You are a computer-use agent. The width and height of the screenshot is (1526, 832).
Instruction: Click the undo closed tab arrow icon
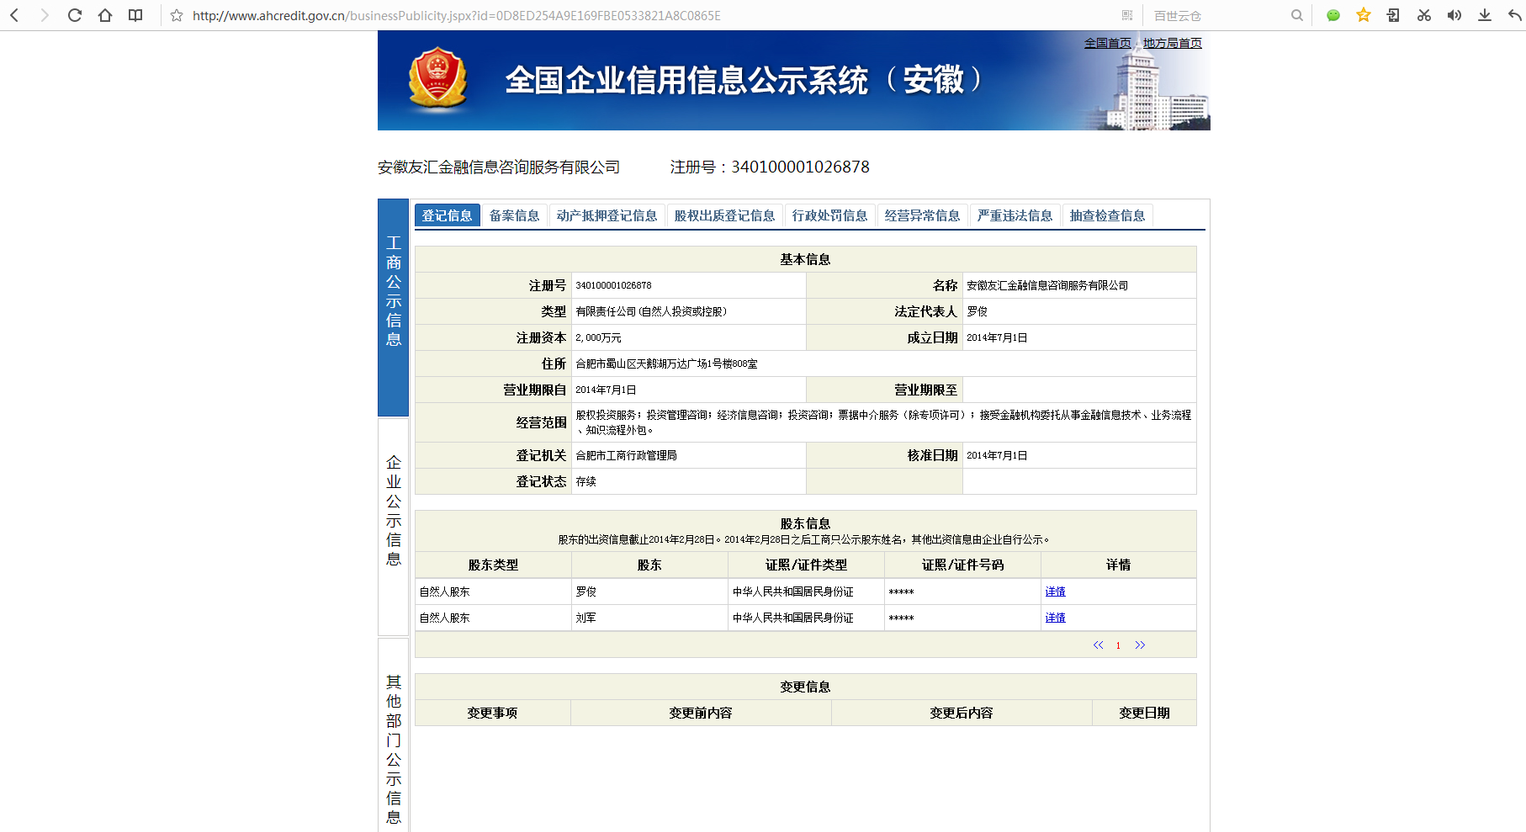(x=1514, y=15)
